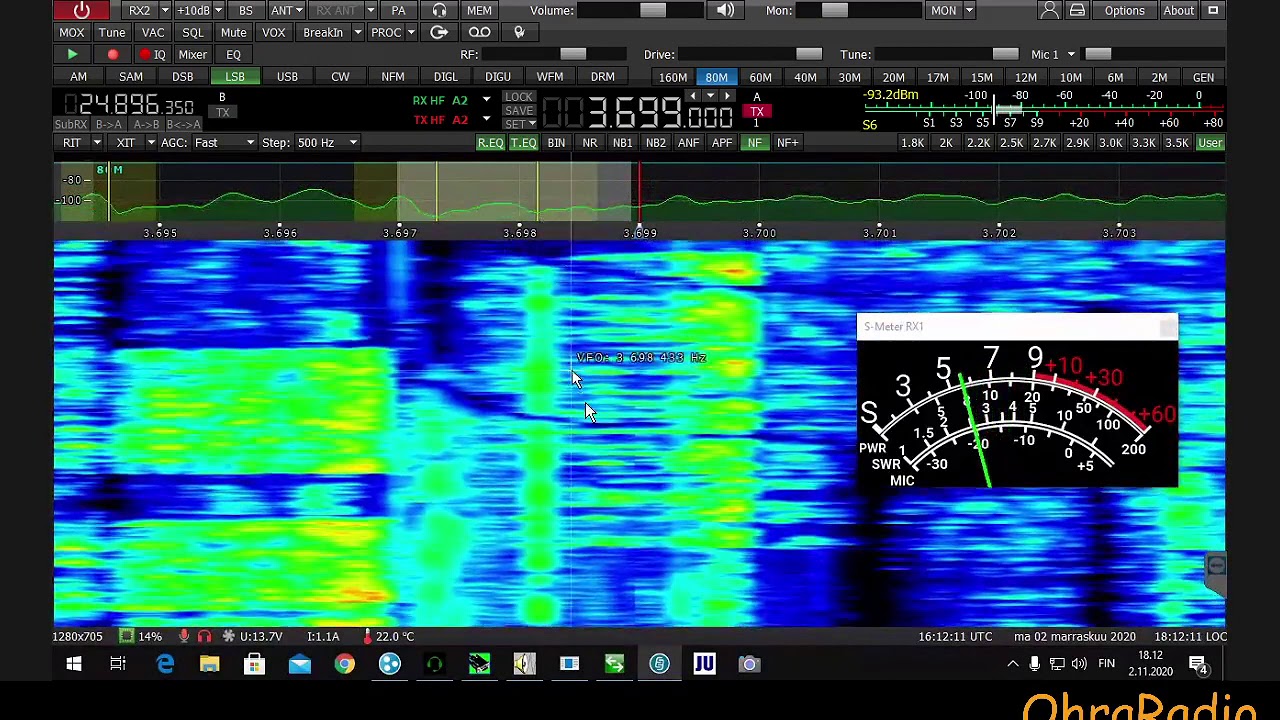Switch to the 40M band
Screen dimensions: 1280x720
[x=805, y=78]
